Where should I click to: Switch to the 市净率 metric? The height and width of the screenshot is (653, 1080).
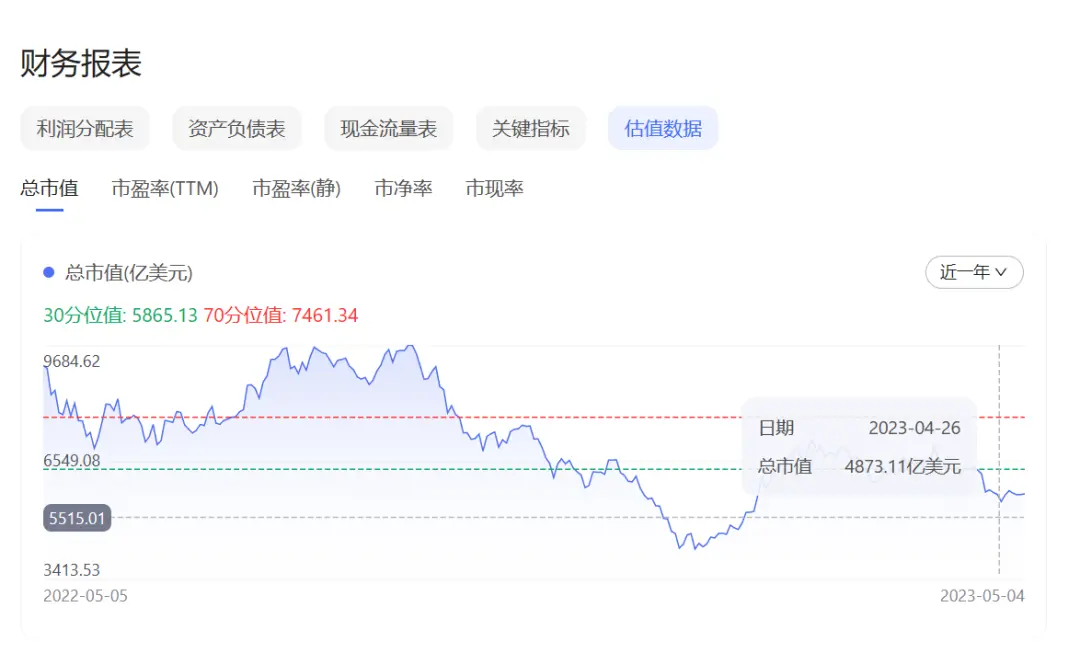tap(403, 188)
